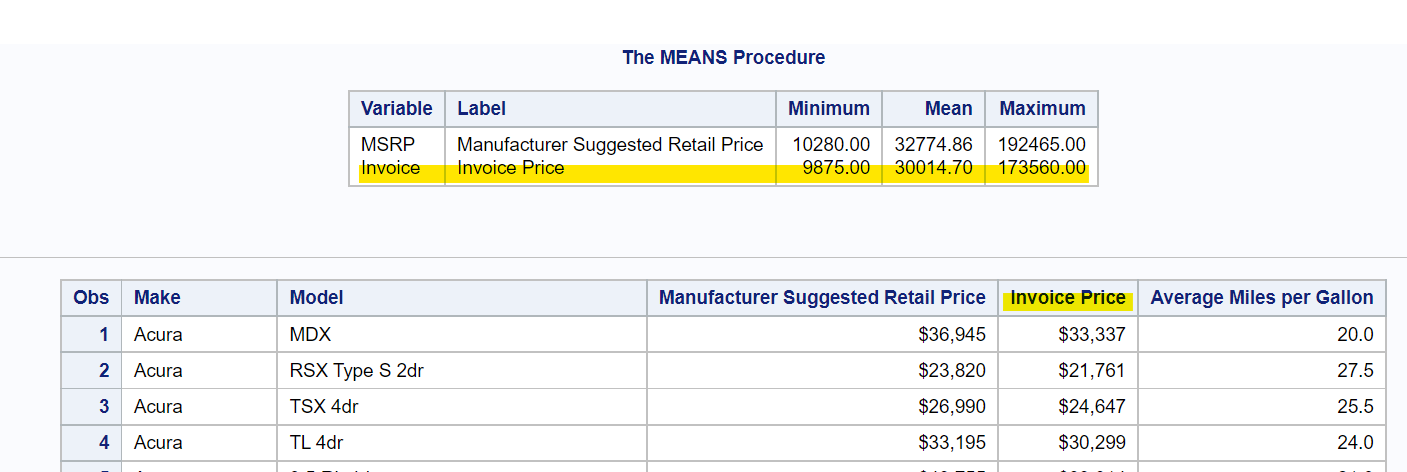The image size is (1407, 472).
Task: Click the MSRP variable name
Action: [382, 145]
